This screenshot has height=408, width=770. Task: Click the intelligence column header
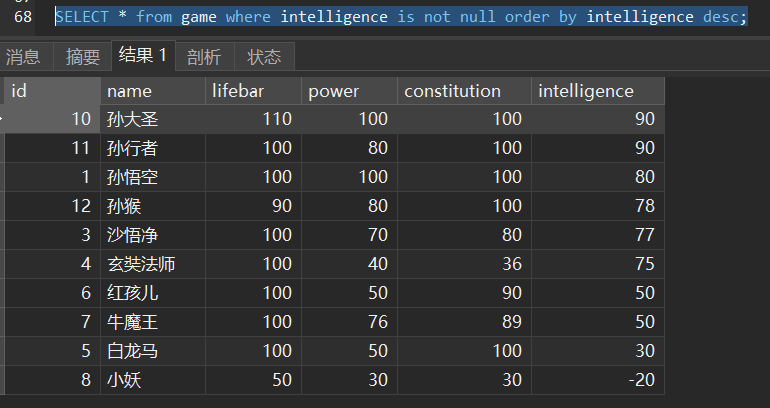(598, 91)
